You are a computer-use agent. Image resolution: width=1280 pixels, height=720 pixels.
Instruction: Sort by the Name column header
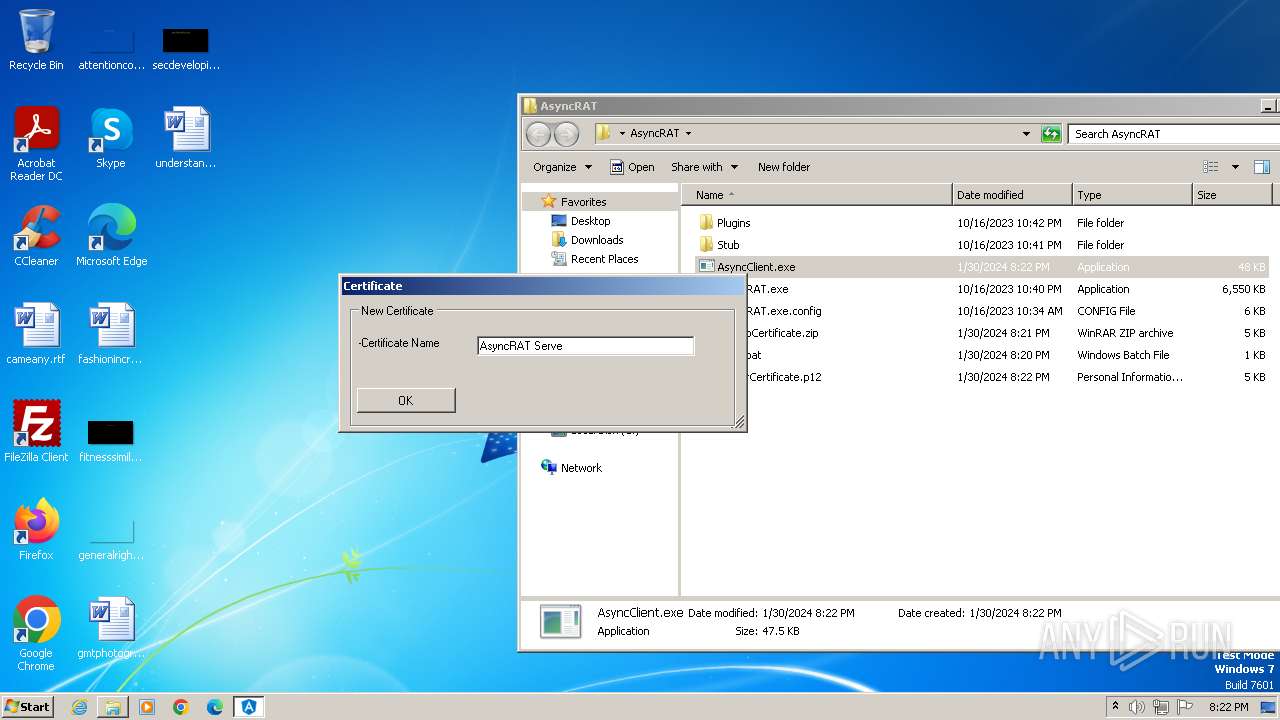coord(817,195)
